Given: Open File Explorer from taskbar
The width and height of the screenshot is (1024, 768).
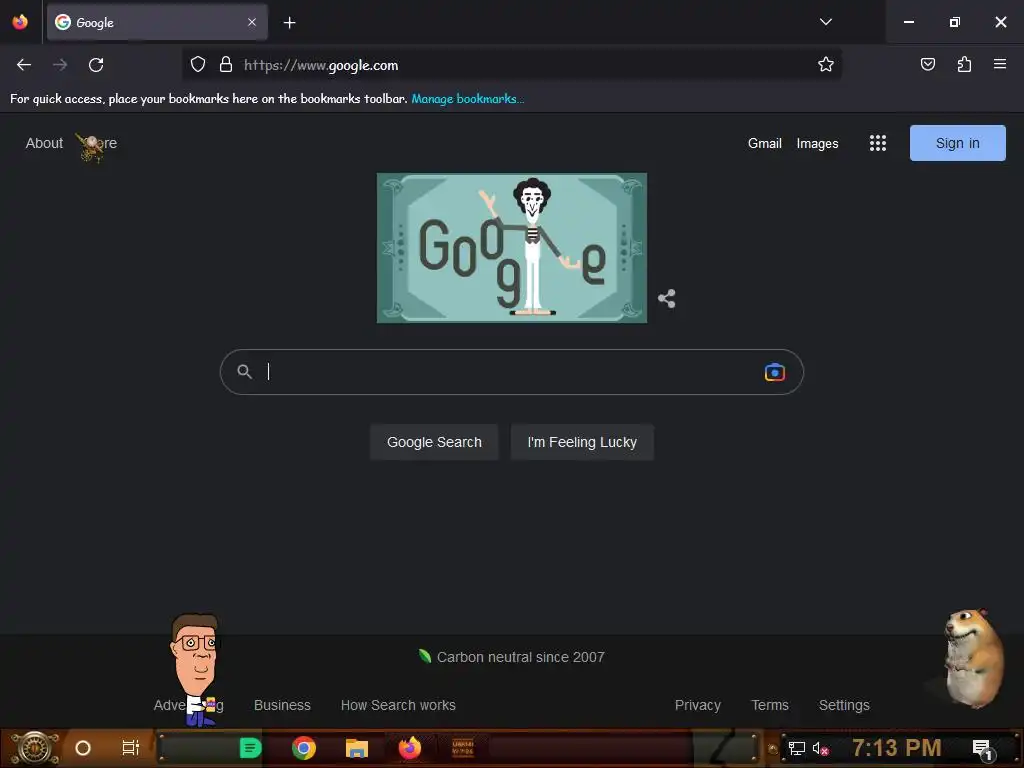Looking at the screenshot, I should pyautogui.click(x=357, y=748).
